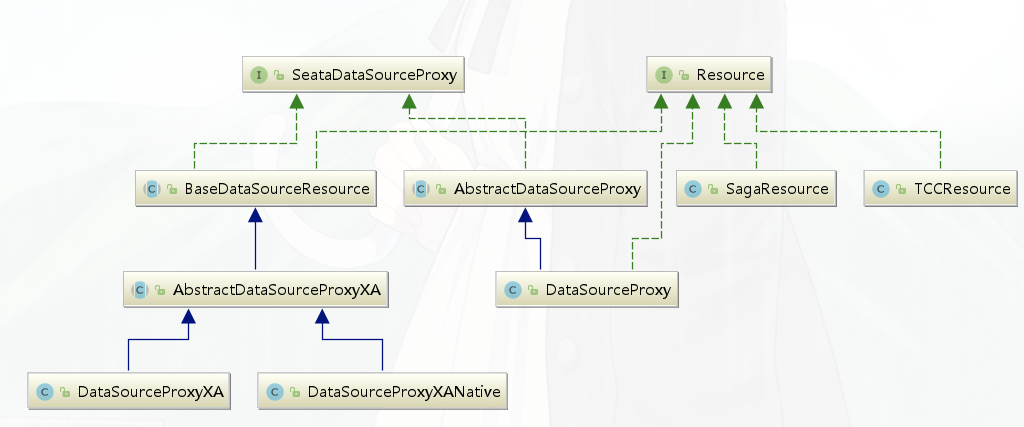
Task: Click lock icon next to AbstractDataSourceProxy text
Action: tap(441, 190)
